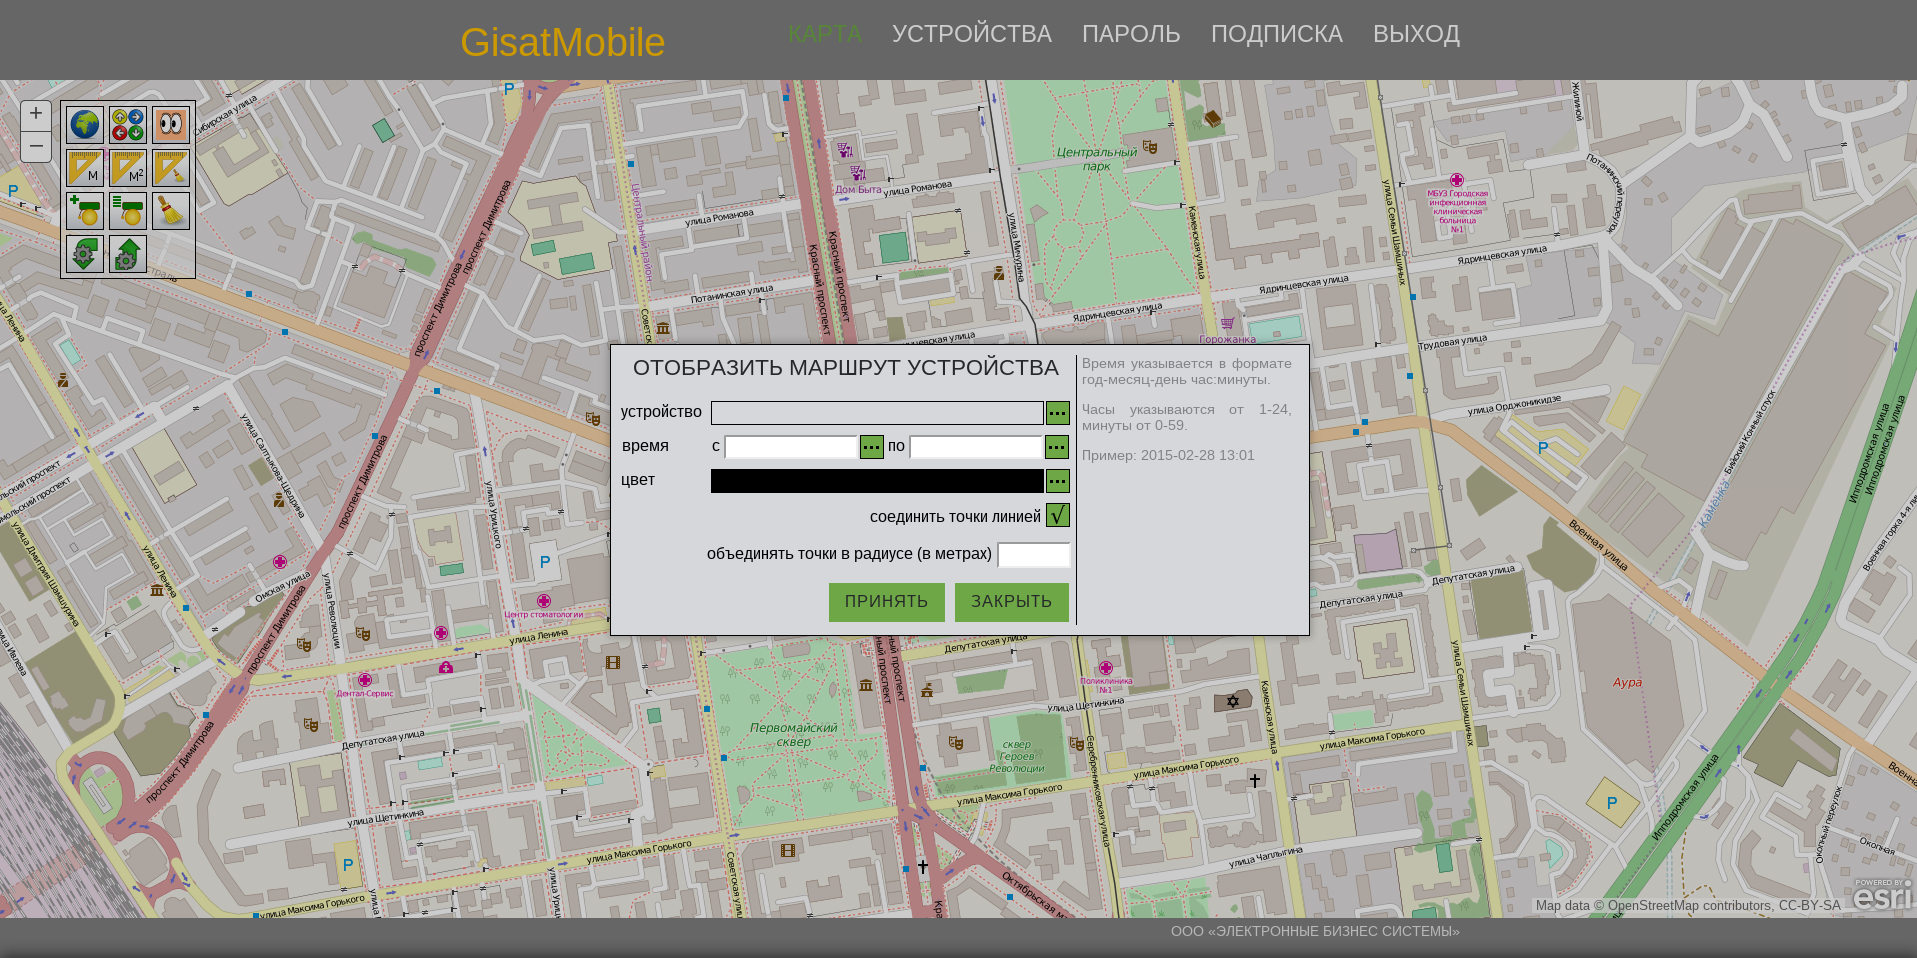The width and height of the screenshot is (1917, 958).
Task: Click the black route color swatch
Action: (x=876, y=481)
